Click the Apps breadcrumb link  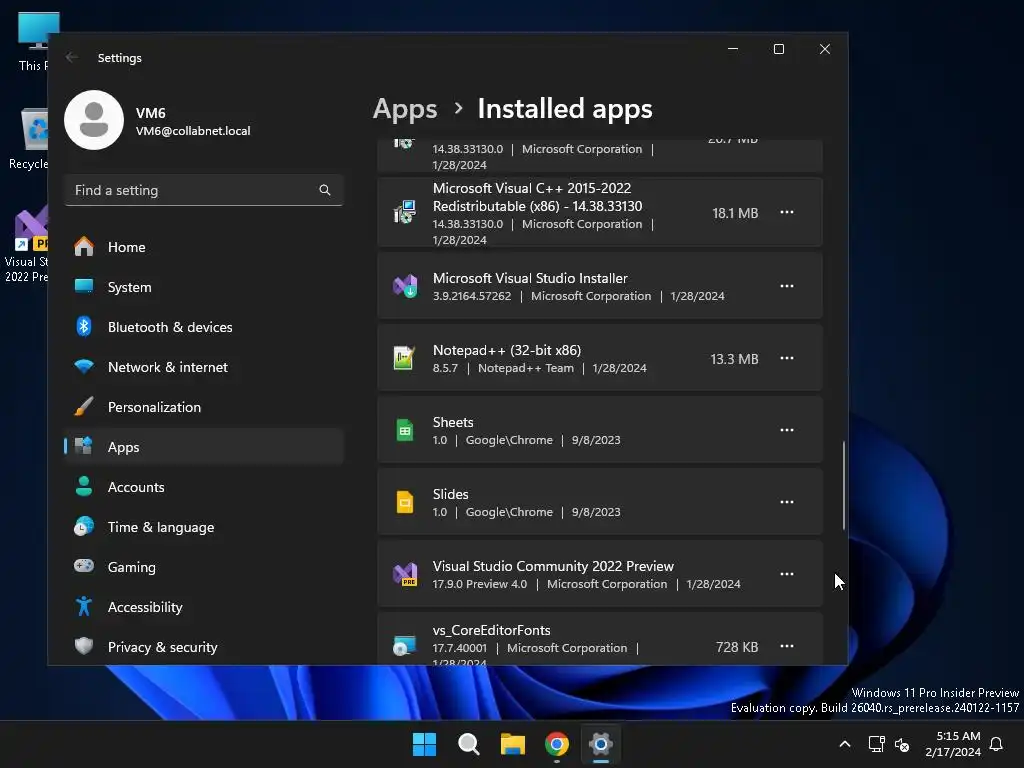tap(405, 109)
